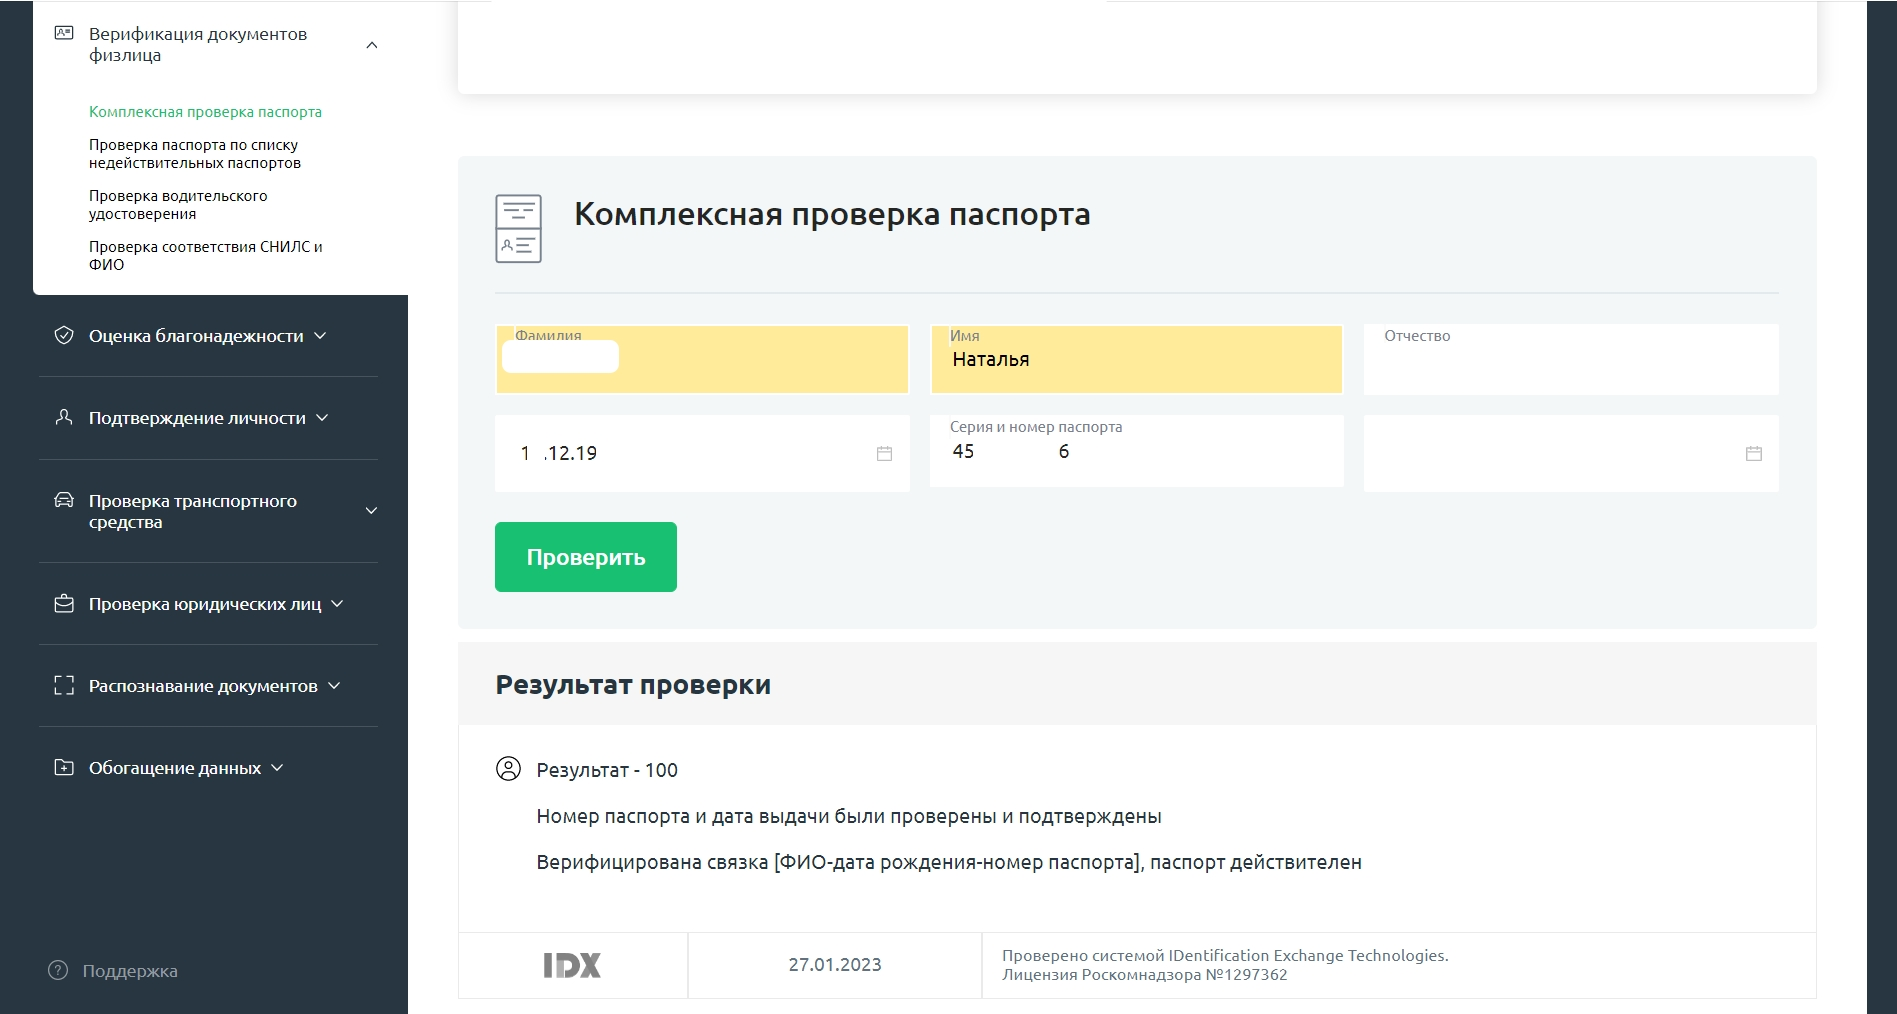Open calendar icon in the birth date field

pos(884,452)
